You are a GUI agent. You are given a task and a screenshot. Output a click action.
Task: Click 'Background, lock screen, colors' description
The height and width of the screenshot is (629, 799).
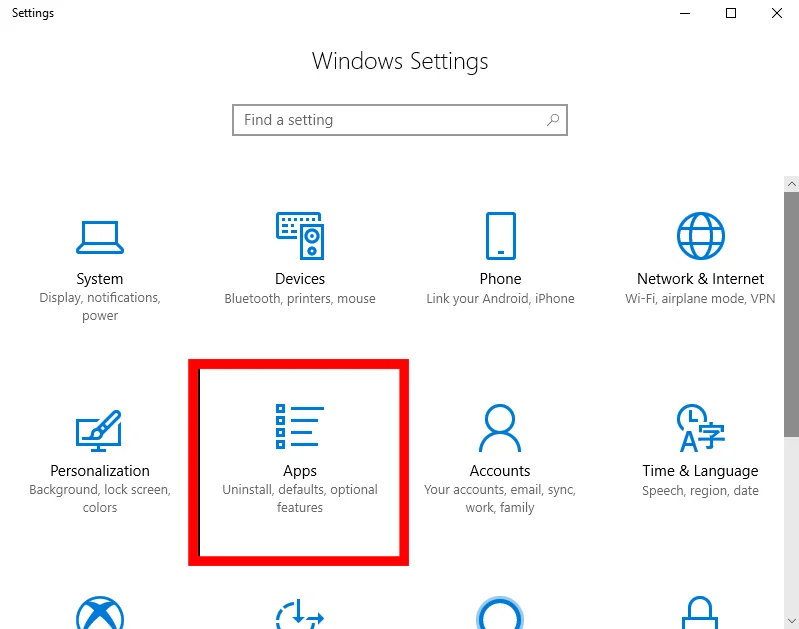[x=100, y=499]
